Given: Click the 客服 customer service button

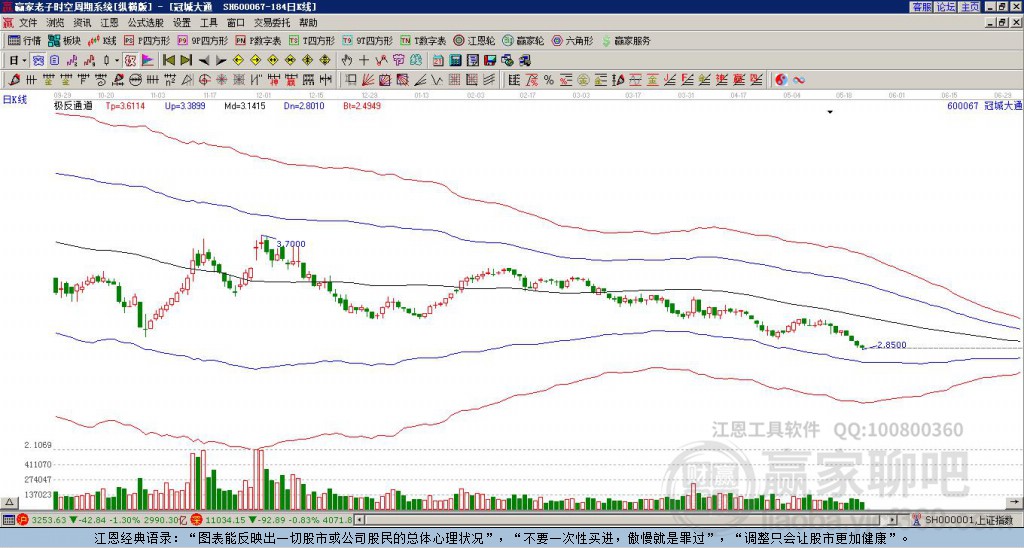Looking at the screenshot, I should (921, 7).
